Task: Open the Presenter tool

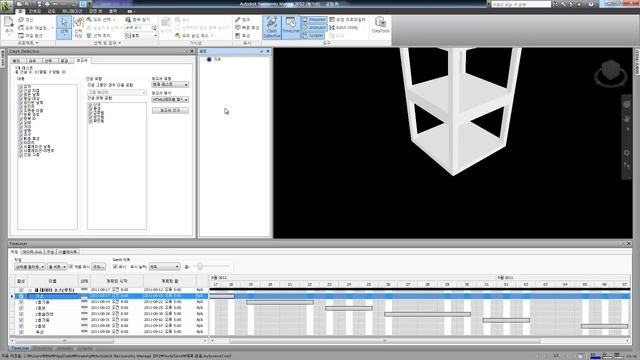Action: [314, 19]
